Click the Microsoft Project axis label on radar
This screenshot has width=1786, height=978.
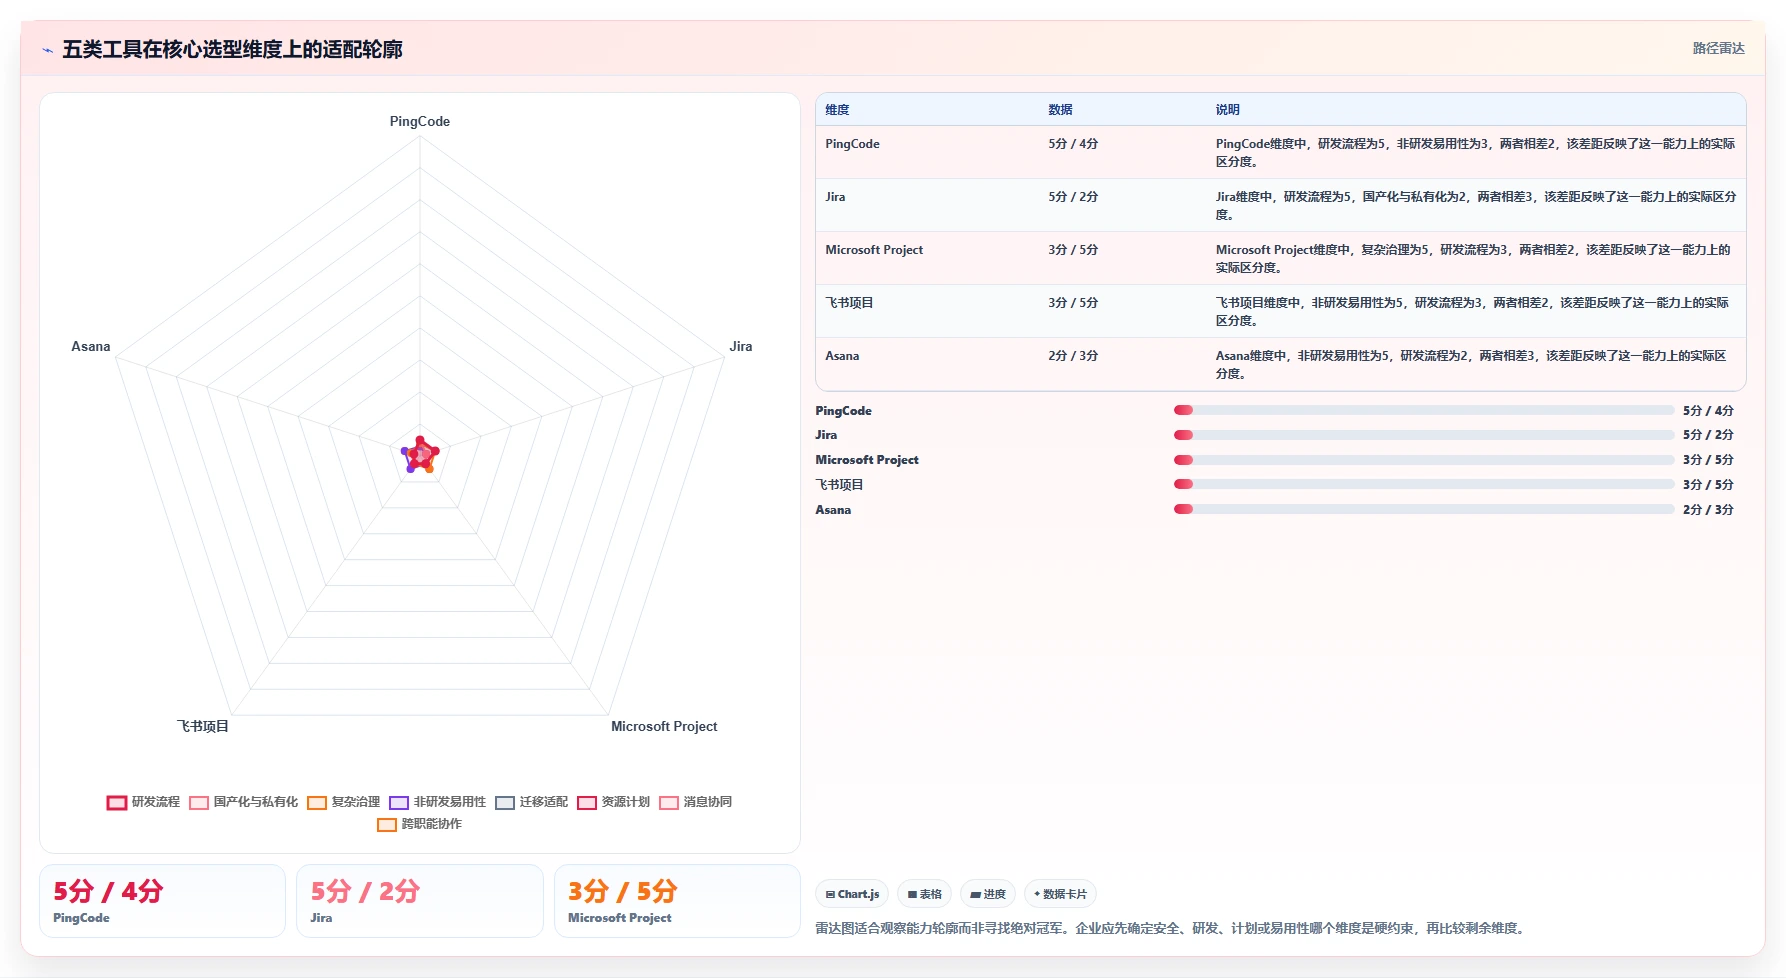pyautogui.click(x=664, y=726)
